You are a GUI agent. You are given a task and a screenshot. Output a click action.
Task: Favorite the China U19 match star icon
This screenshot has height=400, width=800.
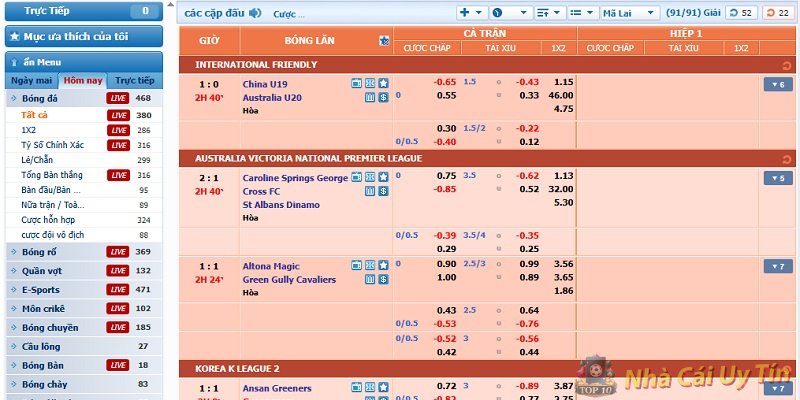click(x=383, y=82)
